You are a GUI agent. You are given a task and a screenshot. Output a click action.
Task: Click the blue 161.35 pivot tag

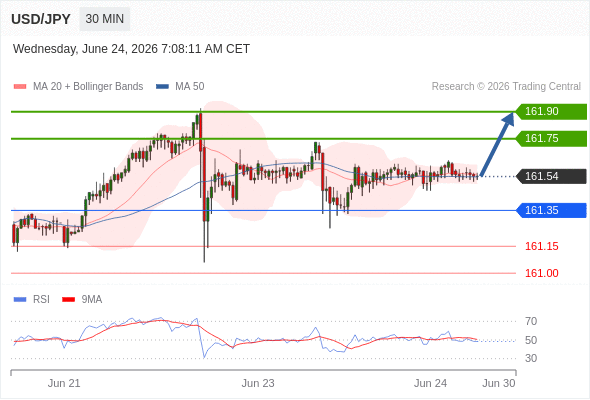(551, 210)
